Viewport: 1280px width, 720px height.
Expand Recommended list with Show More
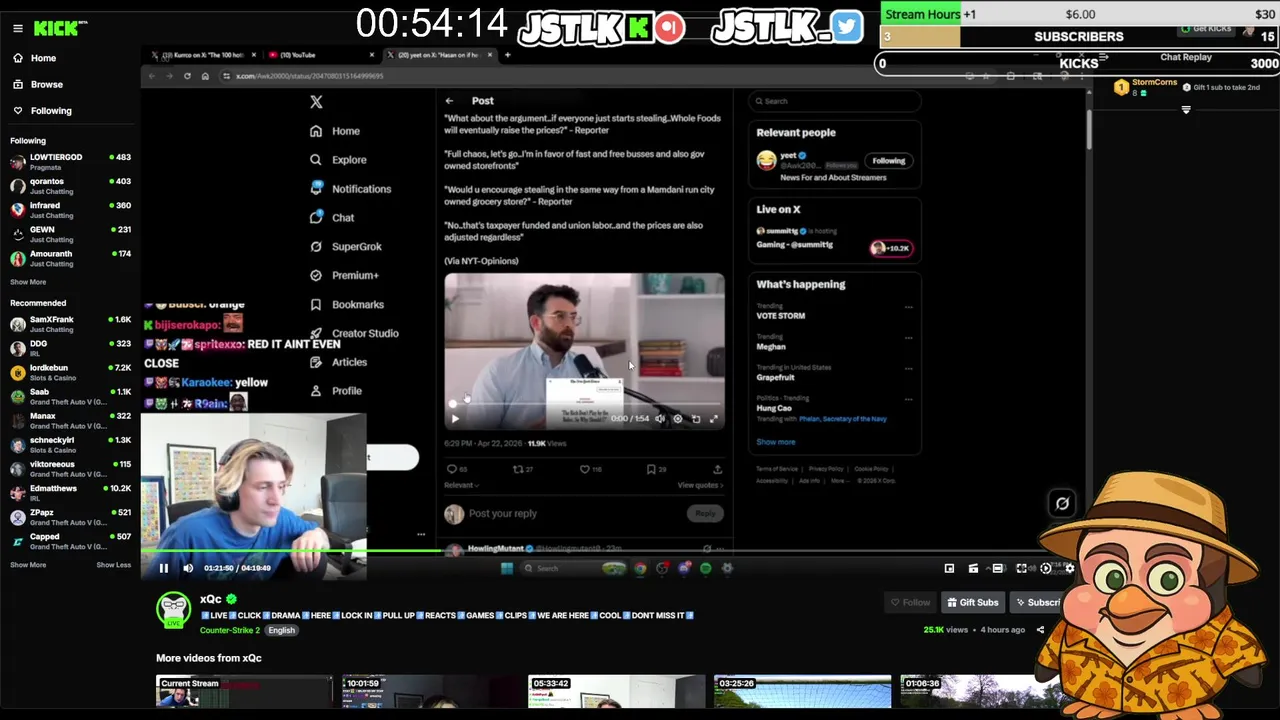[x=28, y=565]
